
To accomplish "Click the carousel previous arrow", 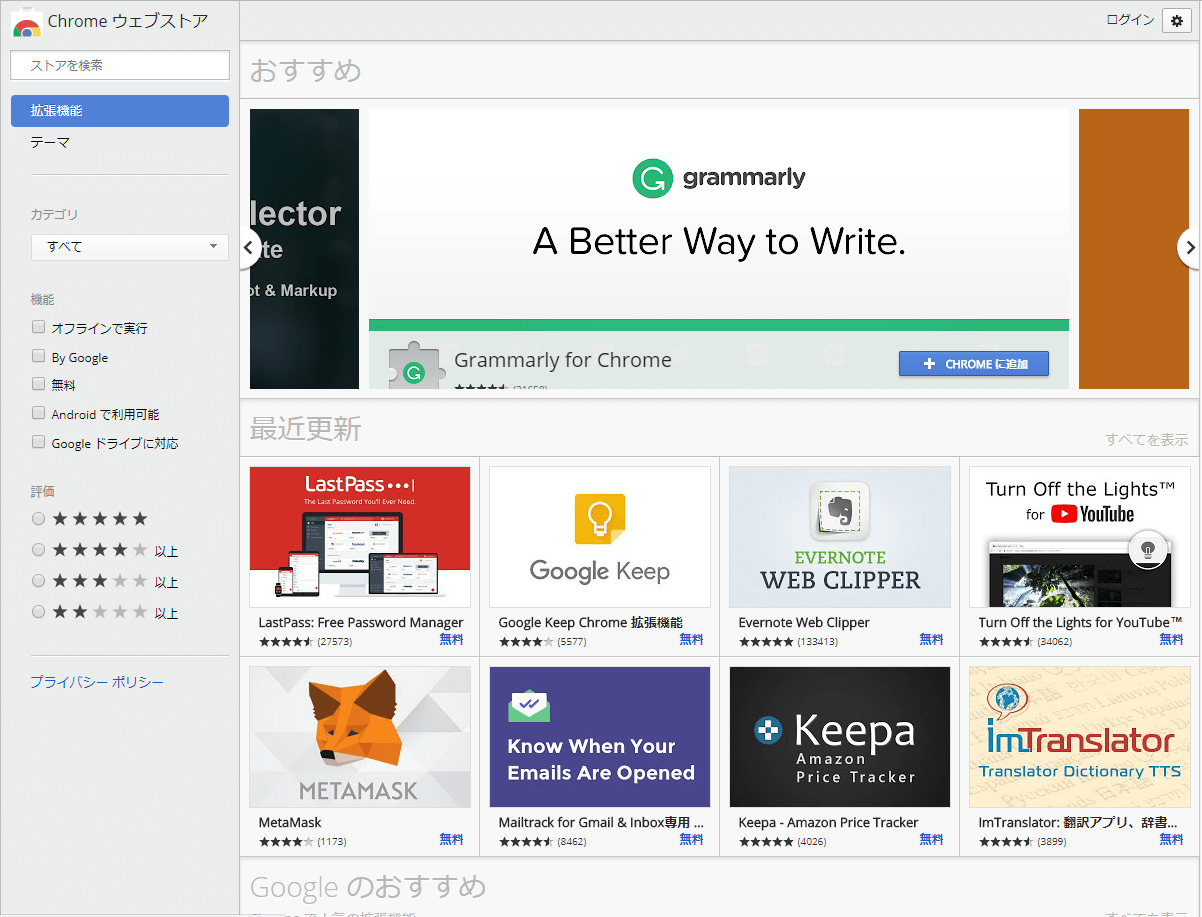I will pos(250,248).
